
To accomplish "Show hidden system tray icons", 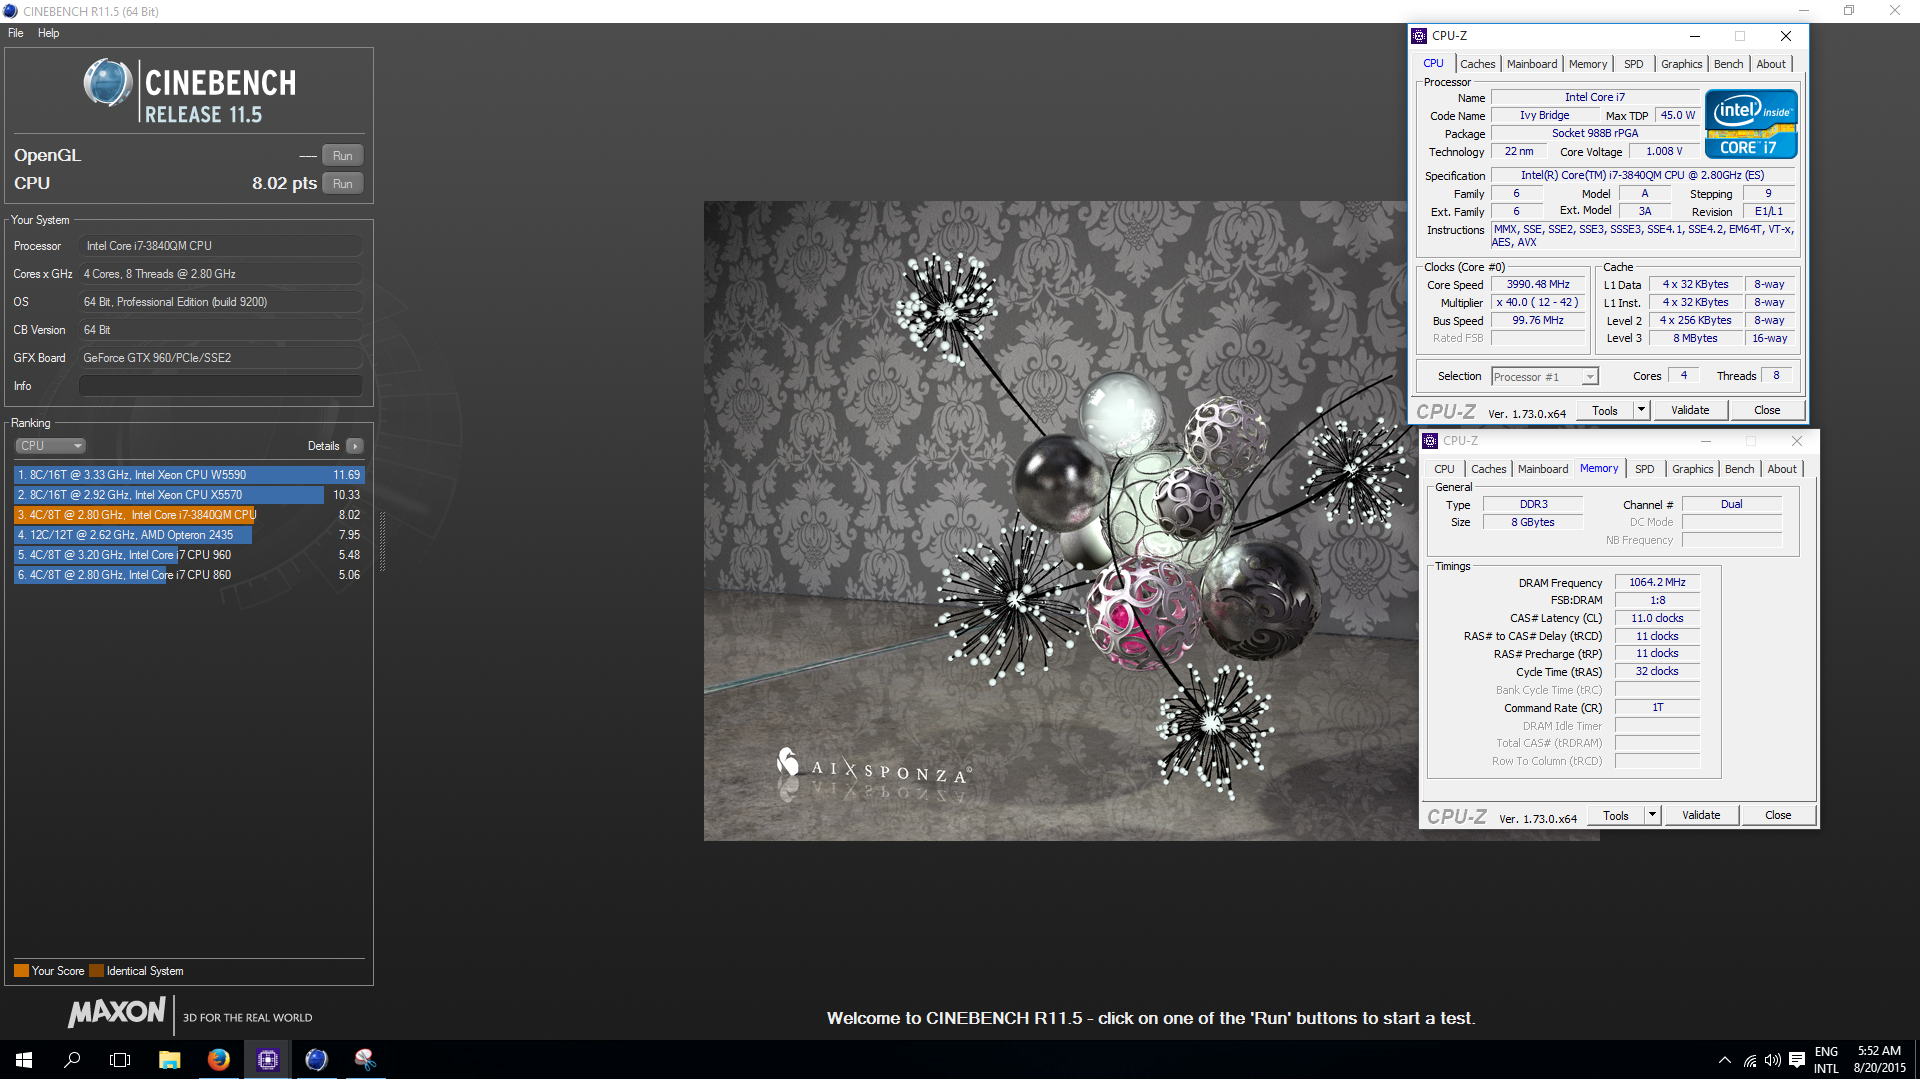I will coord(1724,1060).
